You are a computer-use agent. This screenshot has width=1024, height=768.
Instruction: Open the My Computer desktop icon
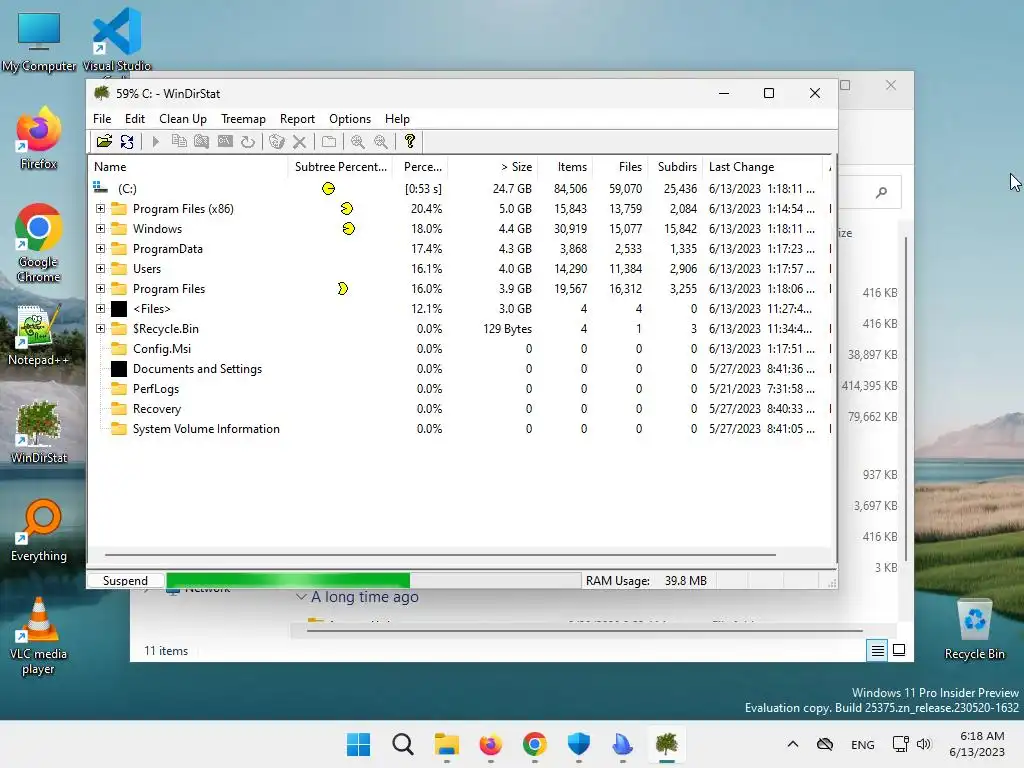click(x=39, y=40)
